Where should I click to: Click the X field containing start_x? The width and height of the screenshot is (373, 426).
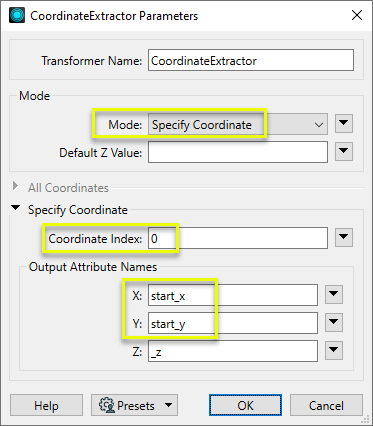233,295
